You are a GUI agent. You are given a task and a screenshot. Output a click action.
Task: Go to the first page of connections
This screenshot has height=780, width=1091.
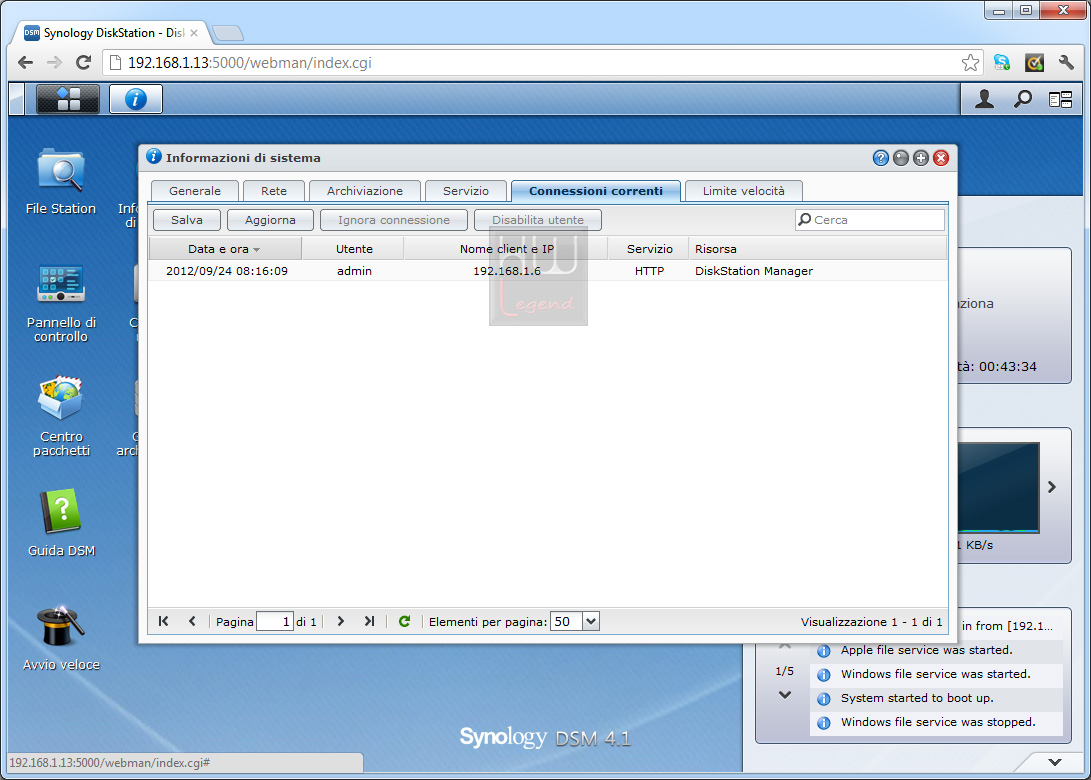(x=164, y=621)
